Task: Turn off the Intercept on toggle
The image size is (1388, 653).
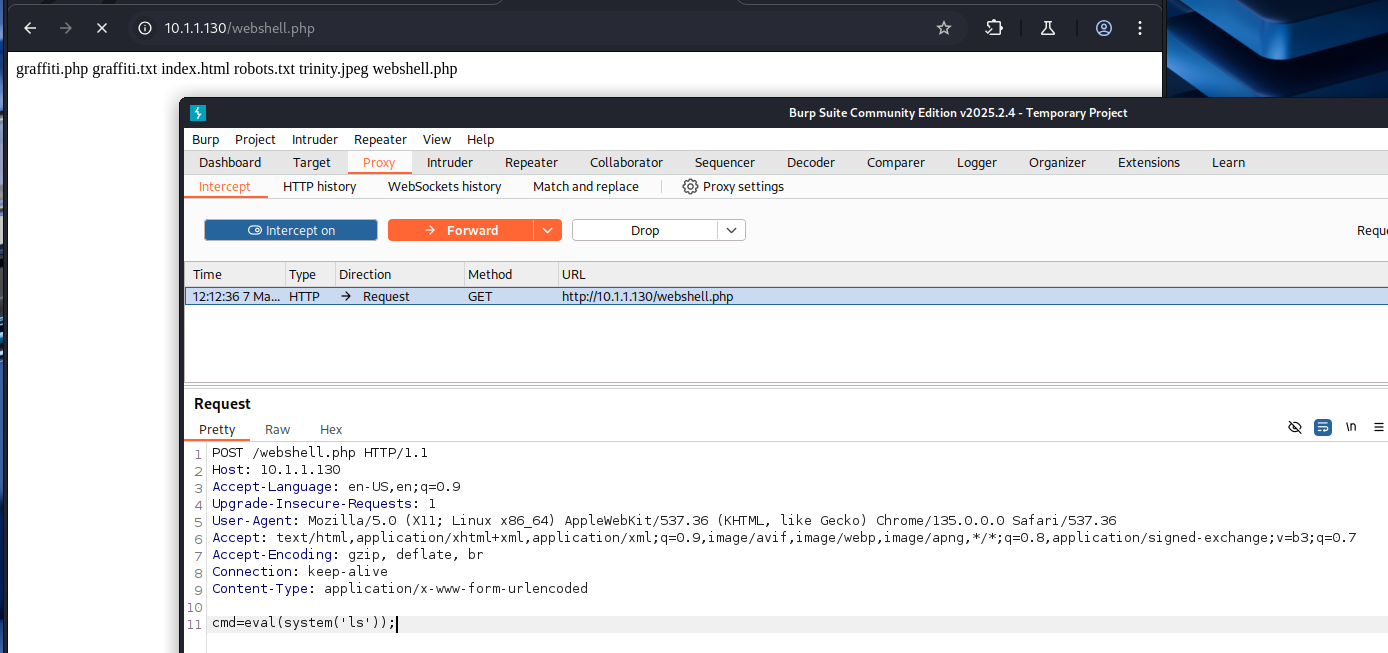Action: click(x=291, y=230)
